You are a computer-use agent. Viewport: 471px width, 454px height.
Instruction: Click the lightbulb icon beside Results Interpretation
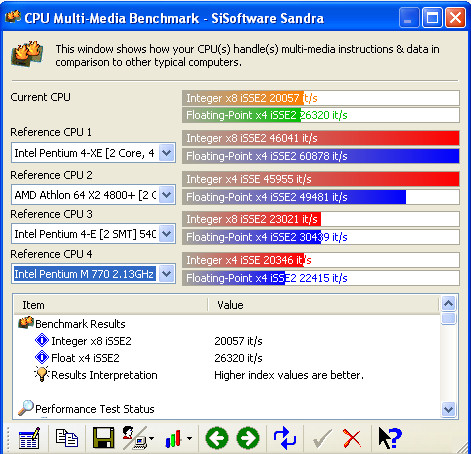[x=42, y=375]
